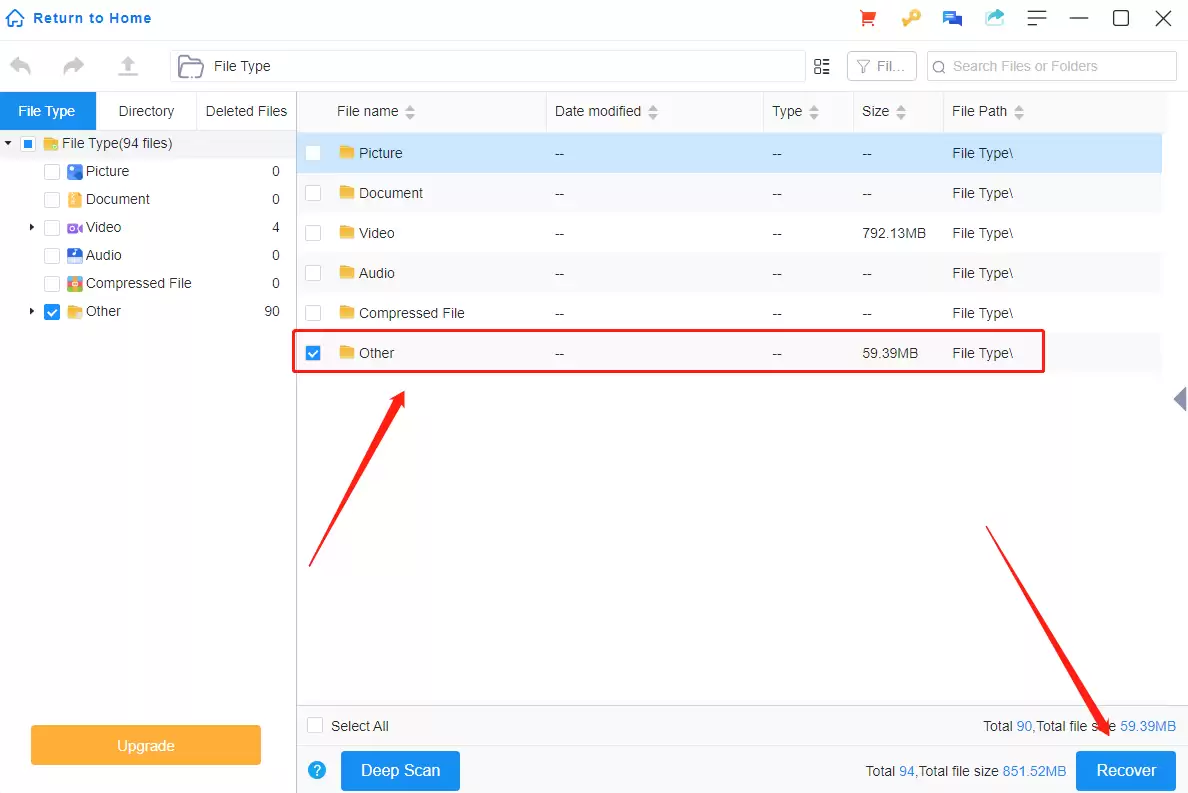Viewport: 1188px width, 793px height.
Task: Click the back navigation arrow
Action: pos(21,66)
